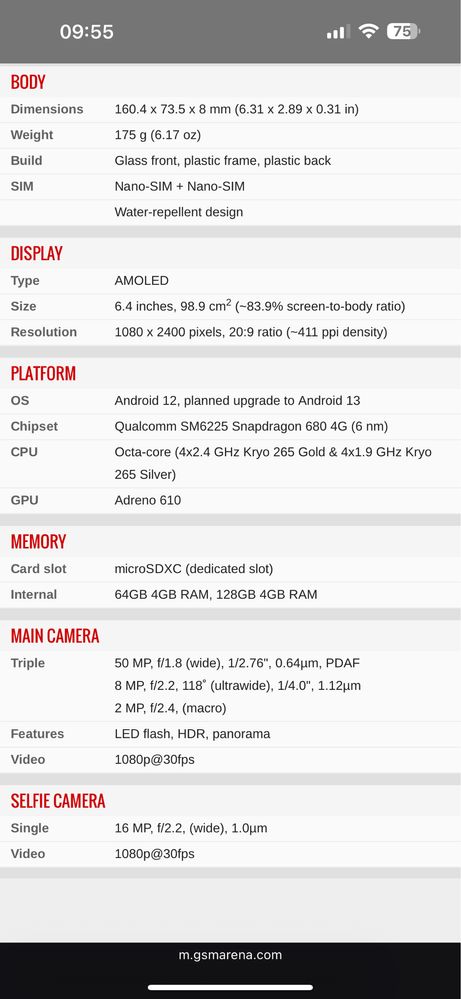This screenshot has height=999, width=461.
Task: Tap the Weight spec label
Action: point(32,135)
